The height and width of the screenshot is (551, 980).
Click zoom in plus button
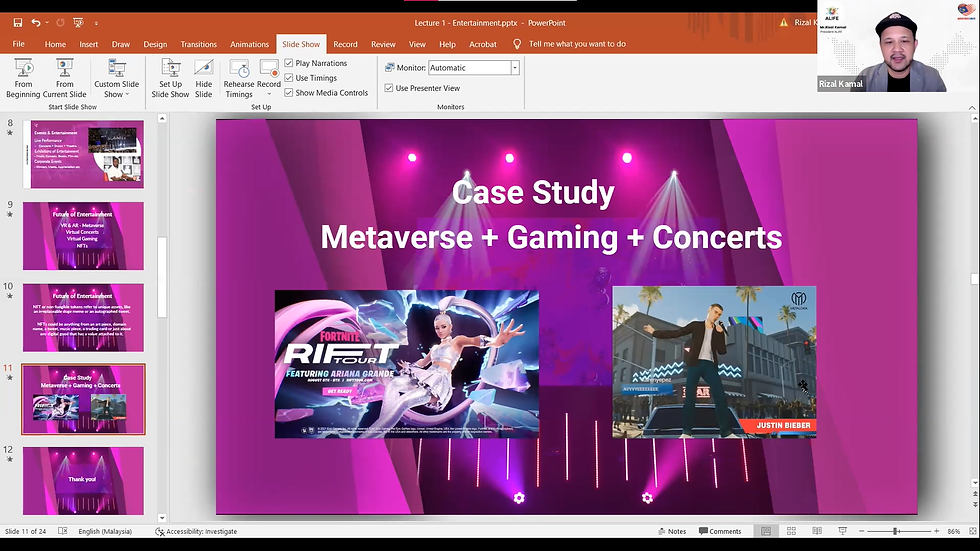point(936,531)
